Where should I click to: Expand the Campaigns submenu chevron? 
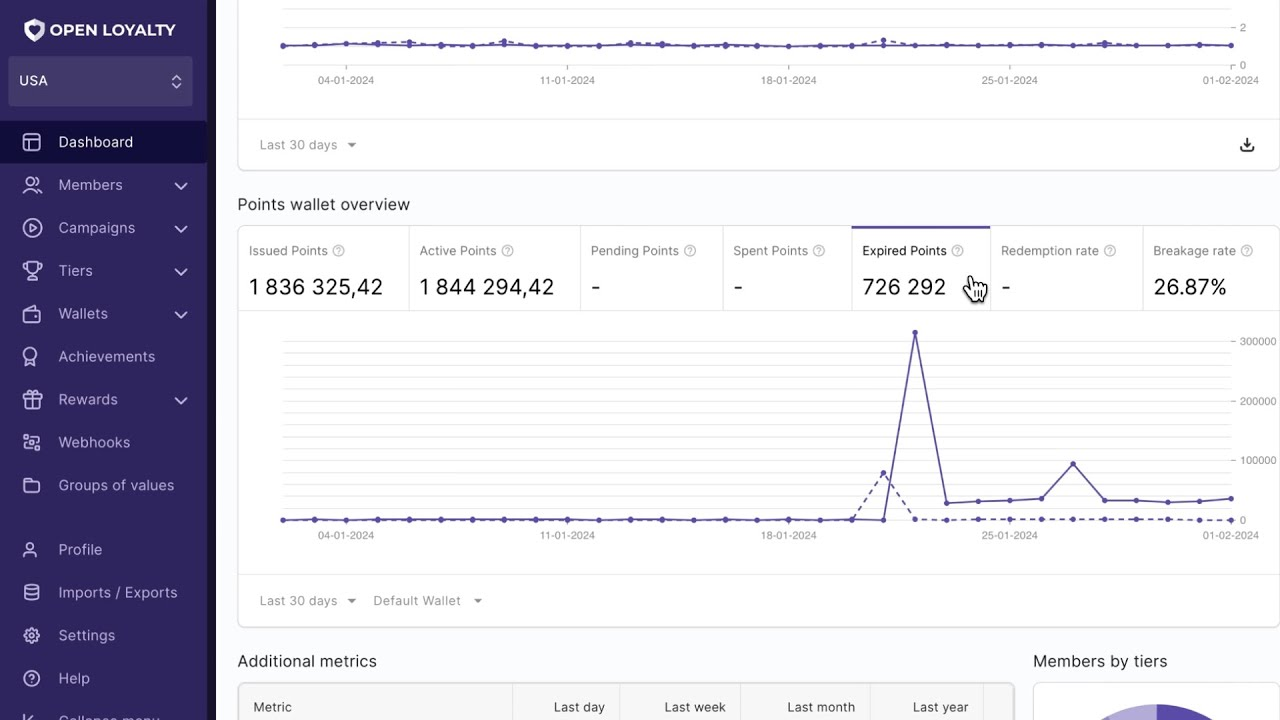181,229
